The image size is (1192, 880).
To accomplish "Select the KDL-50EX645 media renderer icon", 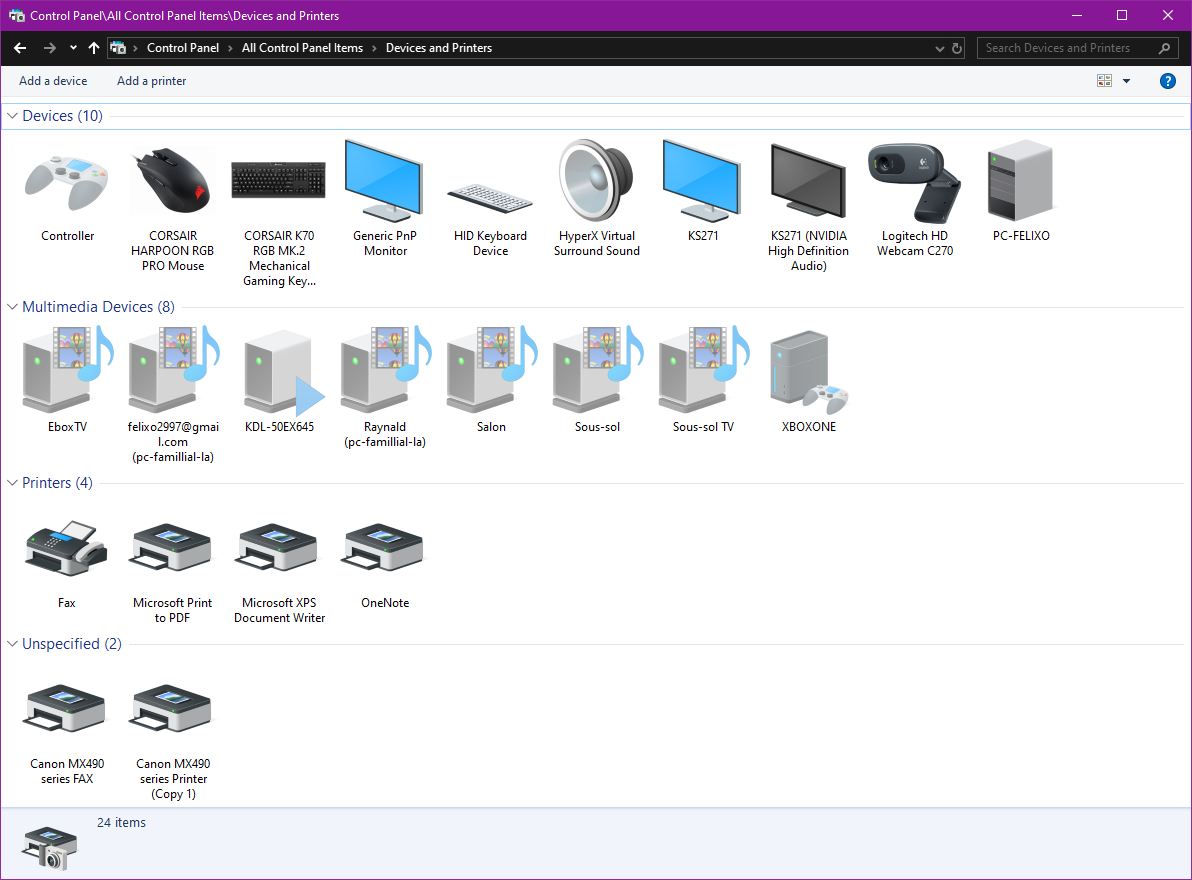I will 283,372.
